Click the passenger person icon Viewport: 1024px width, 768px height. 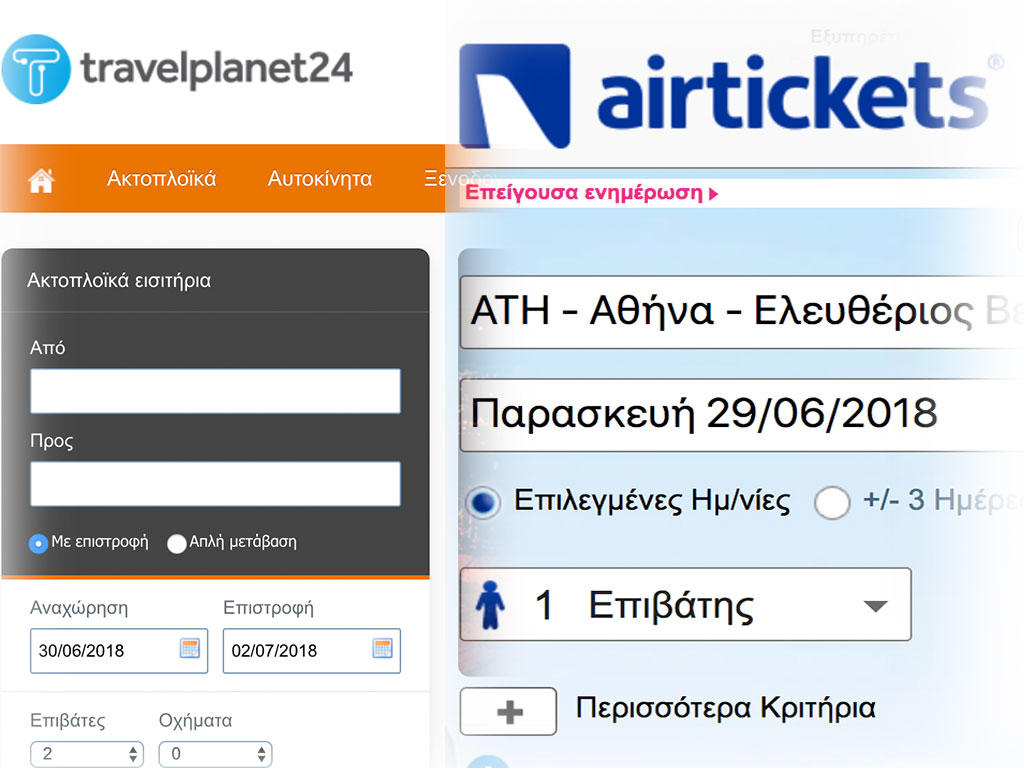490,605
